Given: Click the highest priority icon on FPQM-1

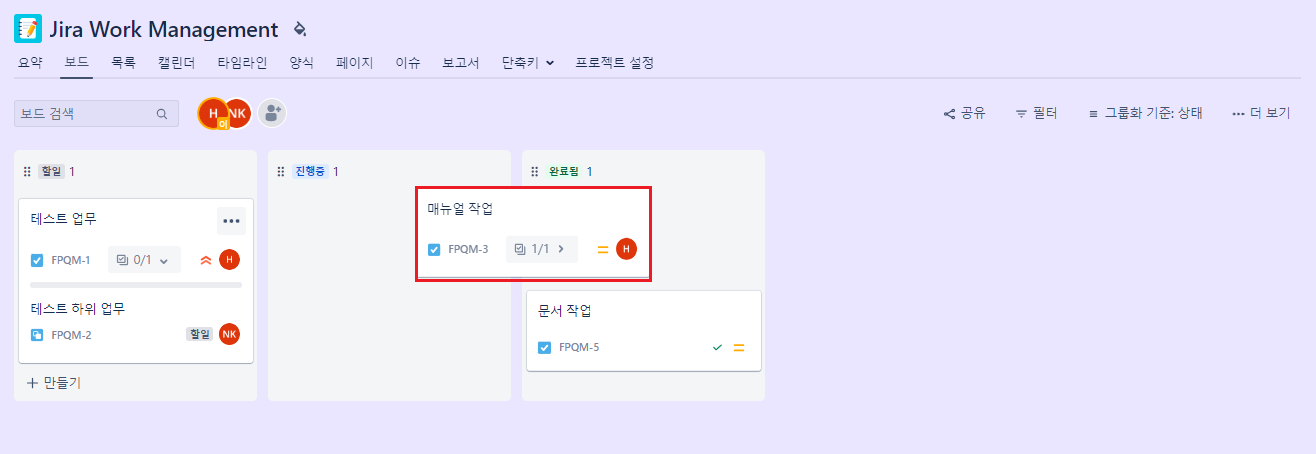Looking at the screenshot, I should (206, 260).
